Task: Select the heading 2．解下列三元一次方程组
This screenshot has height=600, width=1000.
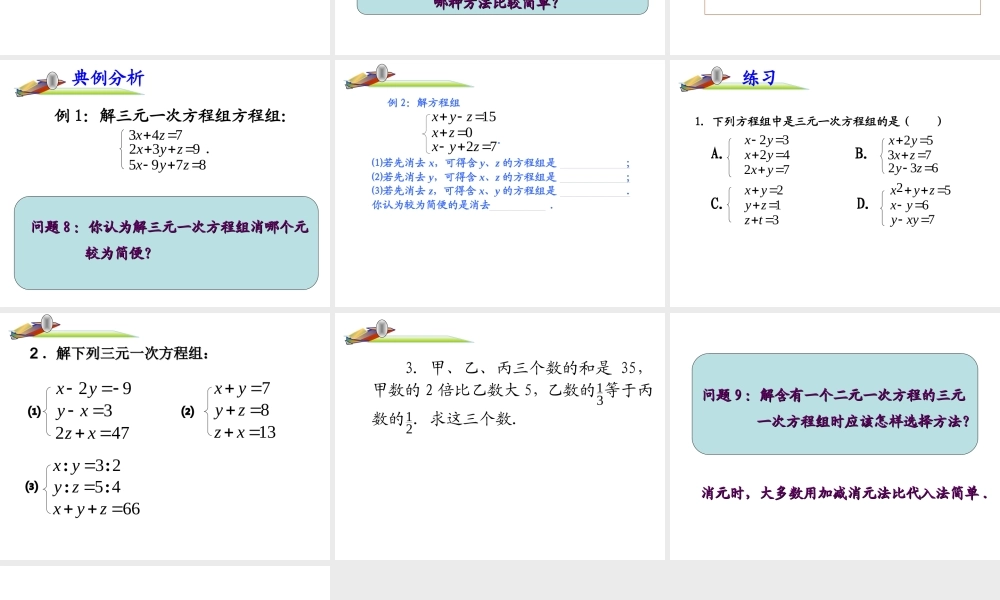Action: [x=119, y=353]
